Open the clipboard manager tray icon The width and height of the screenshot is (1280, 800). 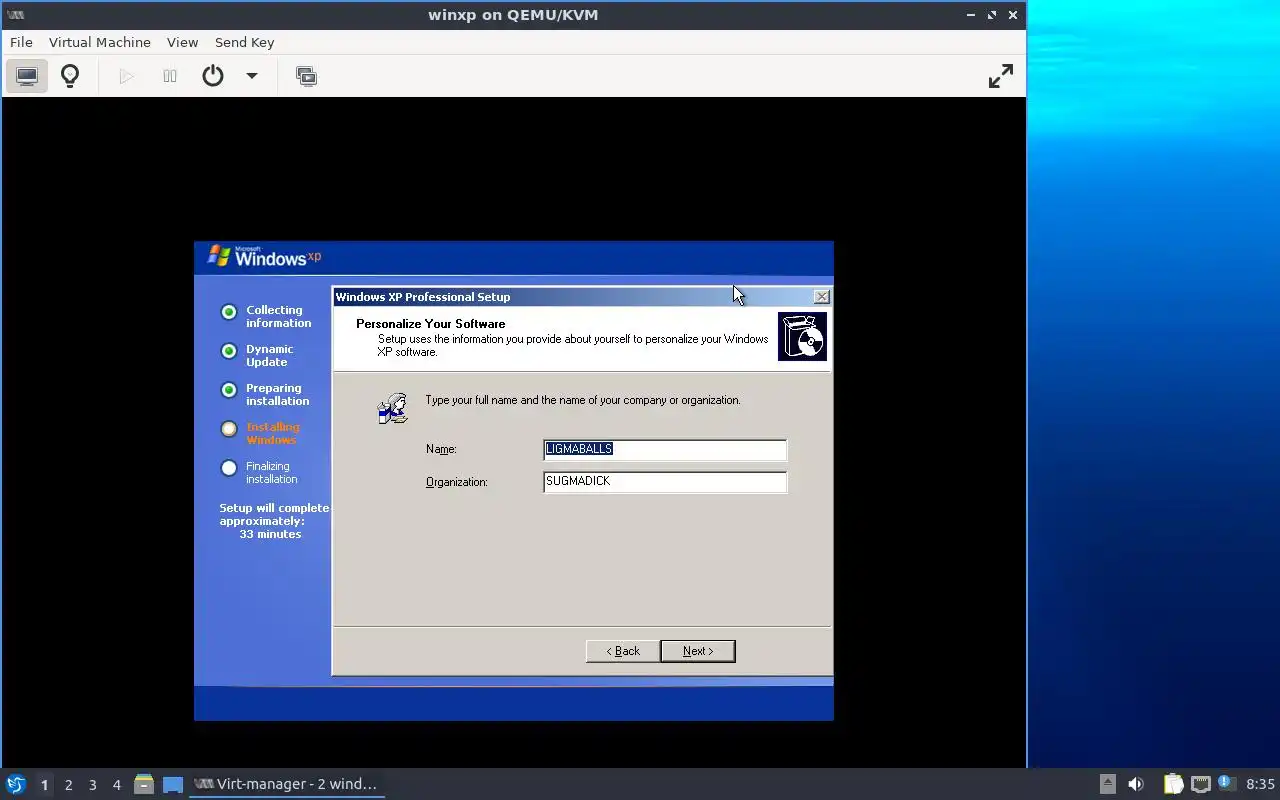tap(1173, 784)
